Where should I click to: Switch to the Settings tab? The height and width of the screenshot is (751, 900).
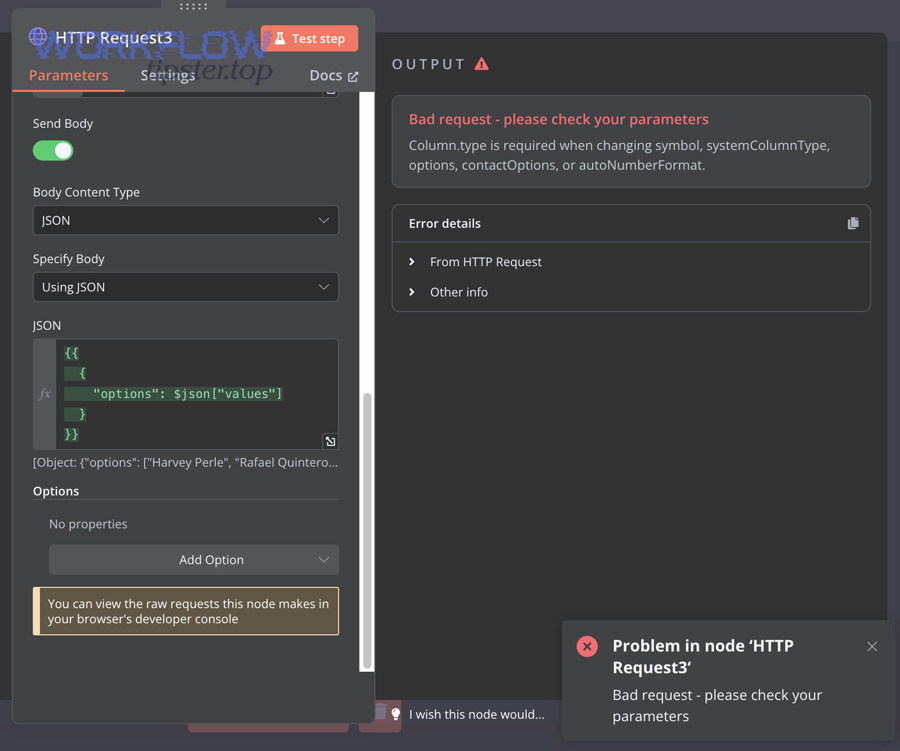[x=168, y=75]
